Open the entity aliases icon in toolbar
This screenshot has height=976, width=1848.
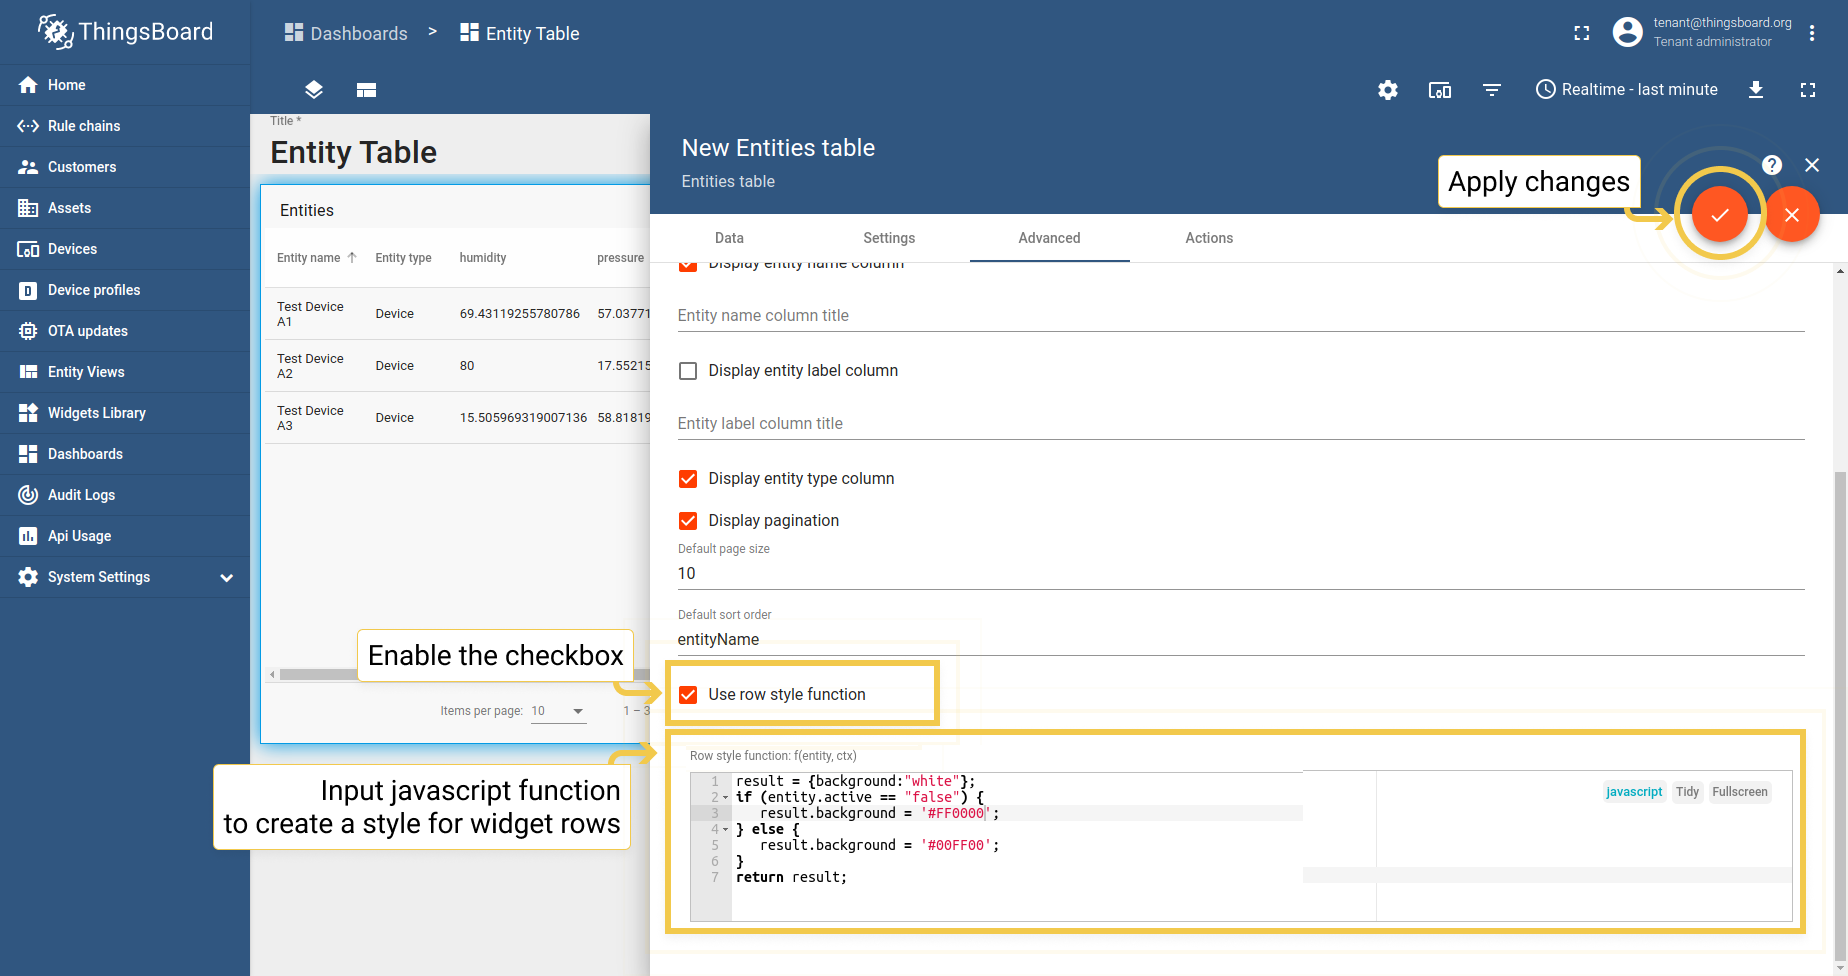click(1439, 90)
